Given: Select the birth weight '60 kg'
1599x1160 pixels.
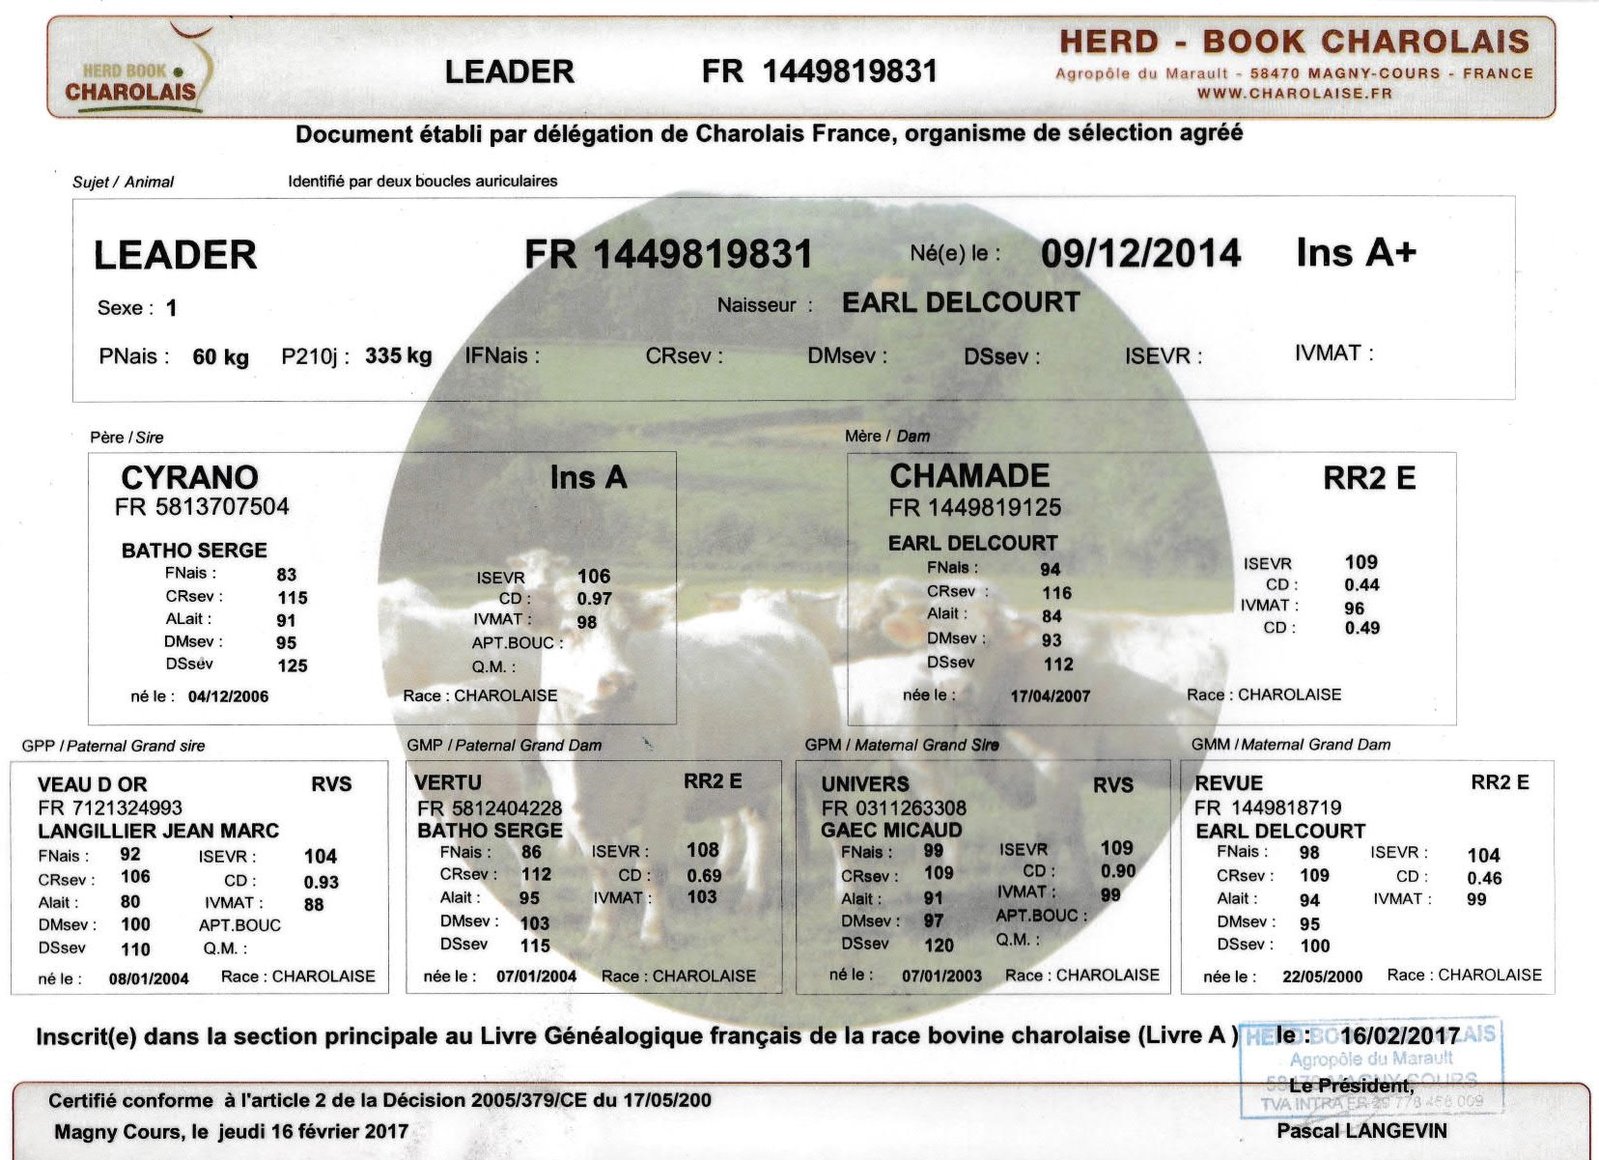Looking at the screenshot, I should [220, 357].
